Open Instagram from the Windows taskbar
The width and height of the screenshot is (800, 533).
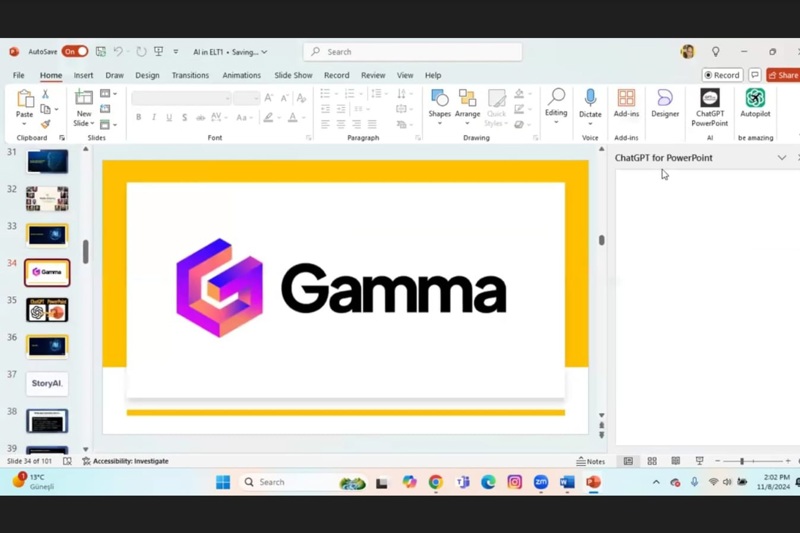(x=514, y=482)
